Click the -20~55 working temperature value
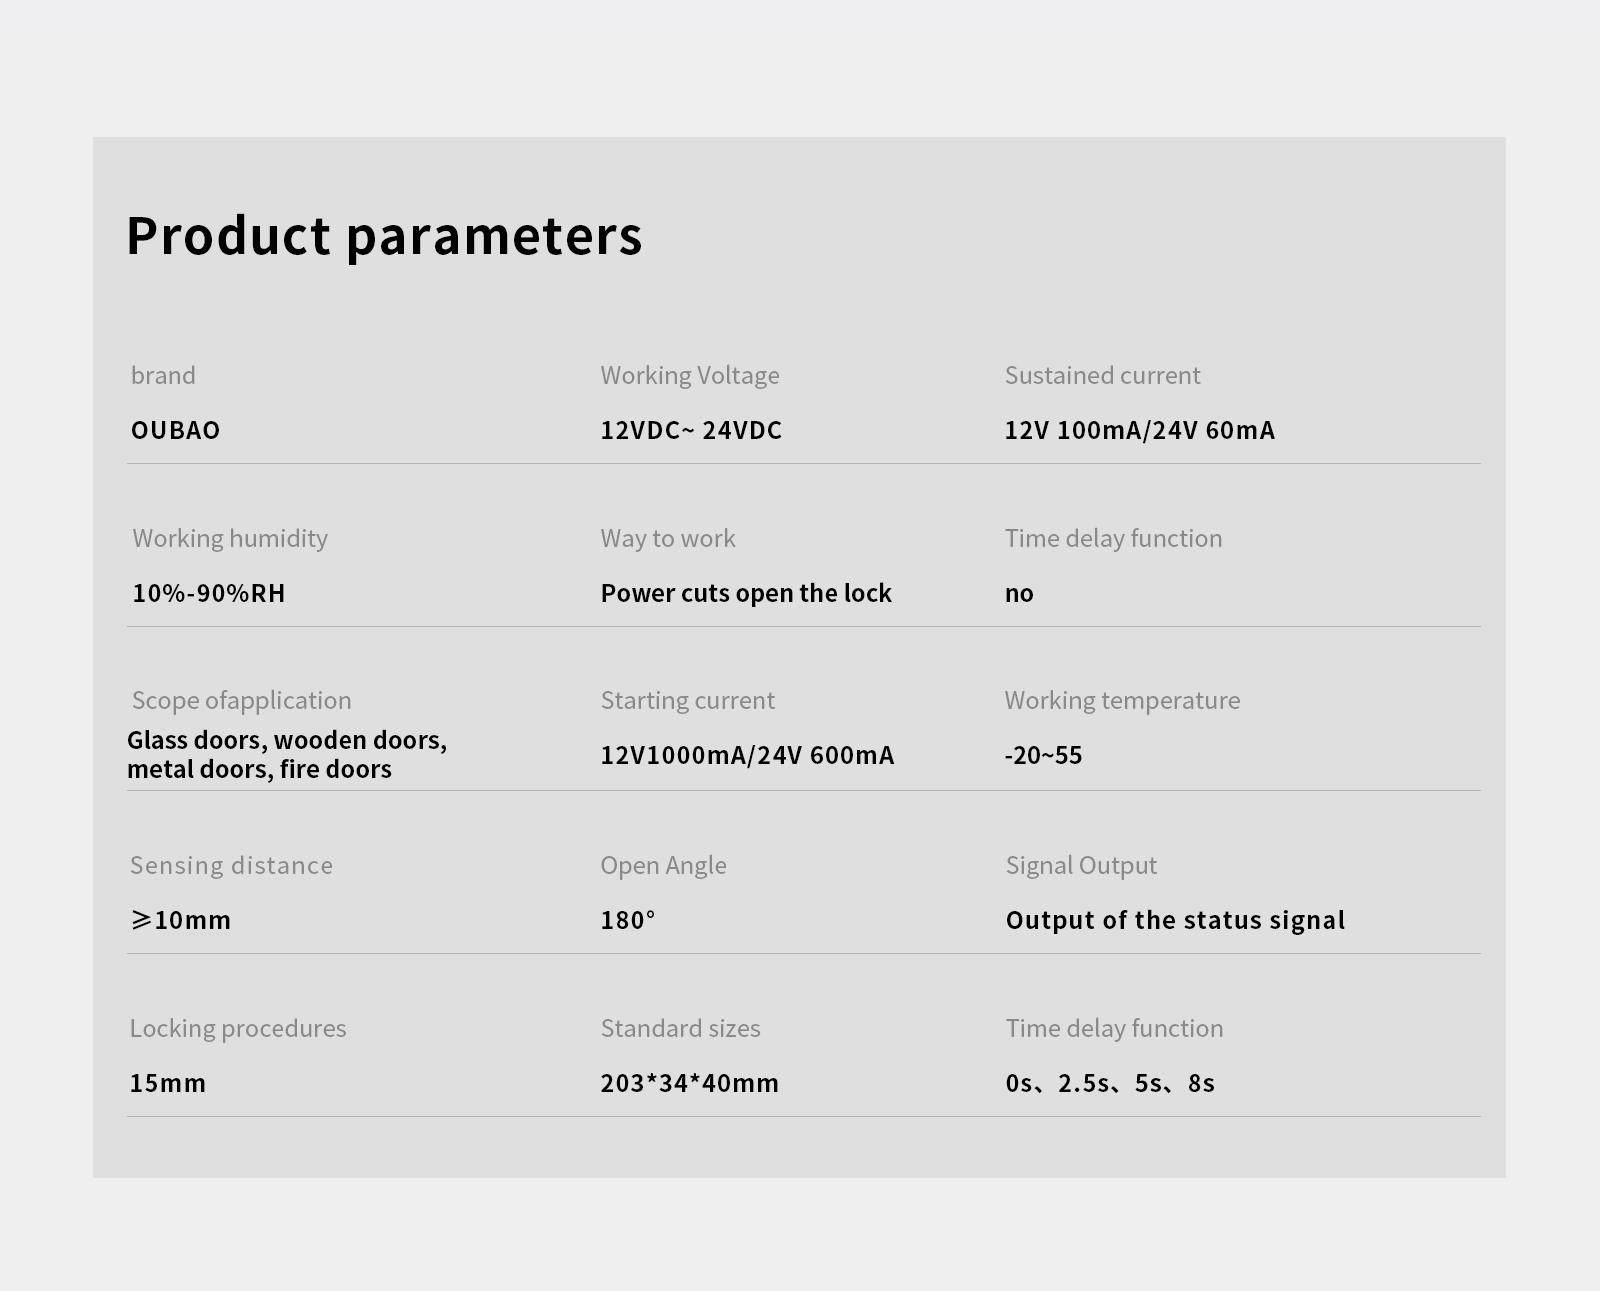 pos(1043,755)
